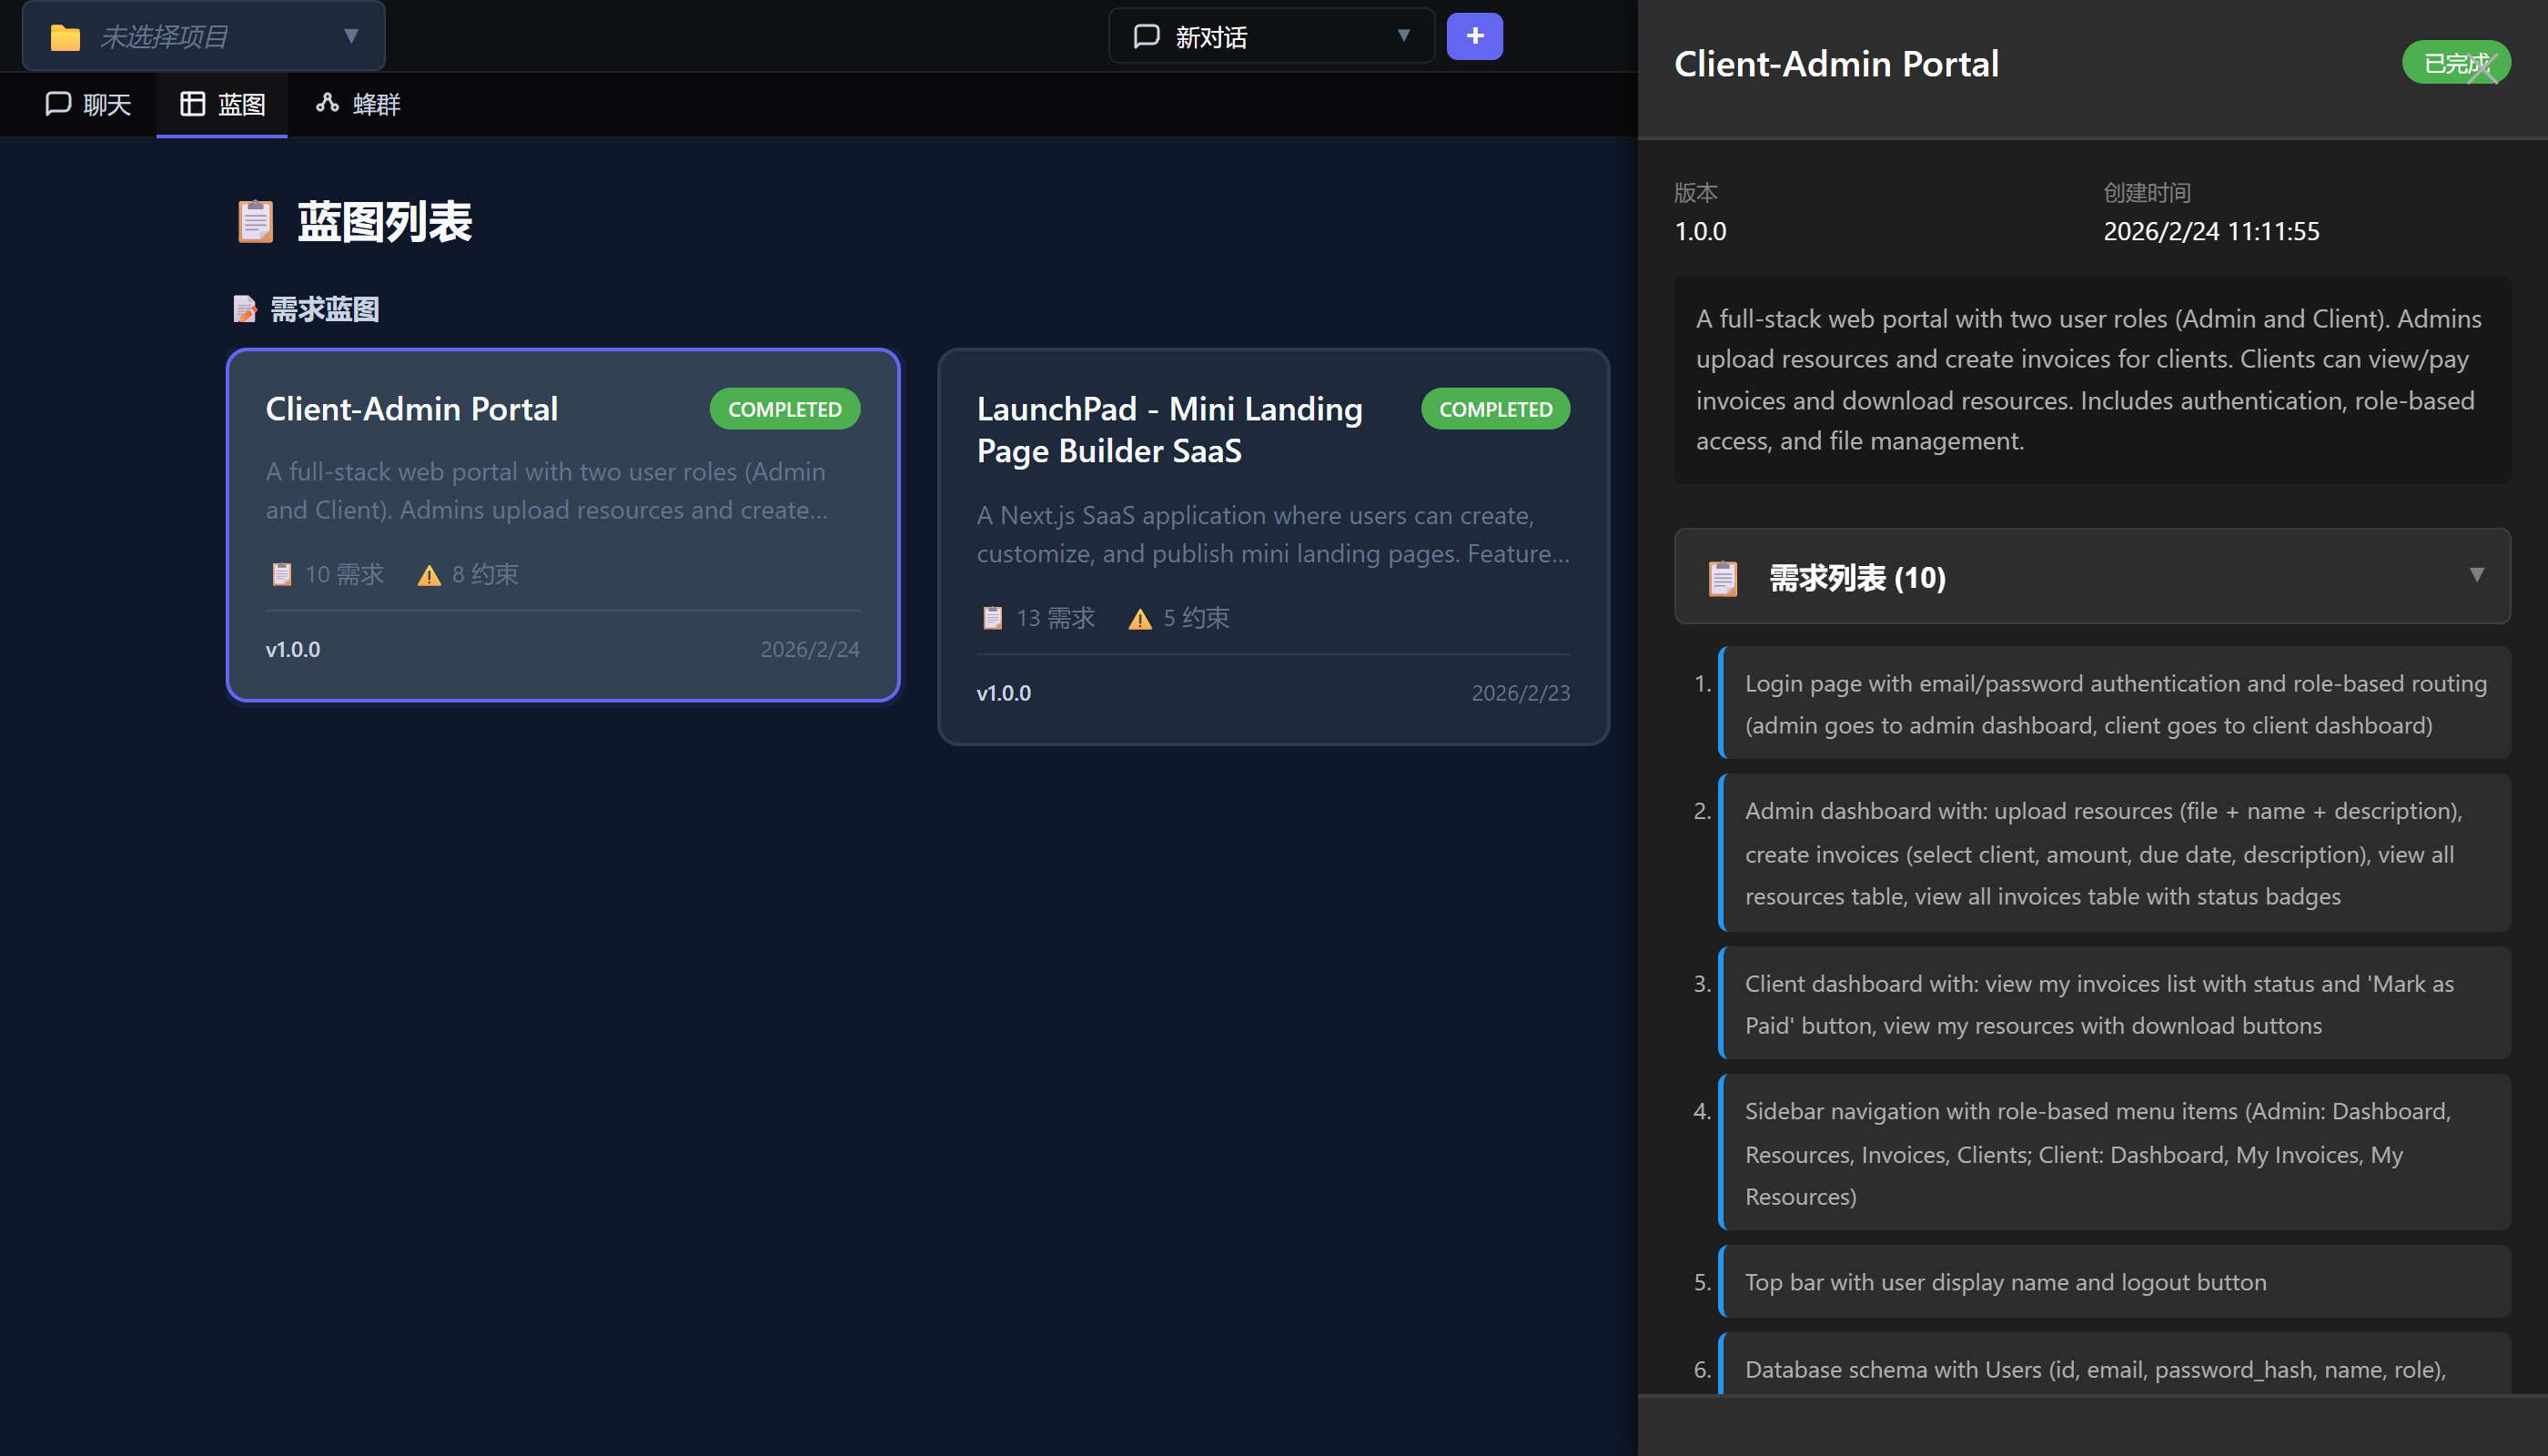2548x1456 pixels.
Task: Click the 已完成 badge in the detail panel
Action: tap(2457, 62)
